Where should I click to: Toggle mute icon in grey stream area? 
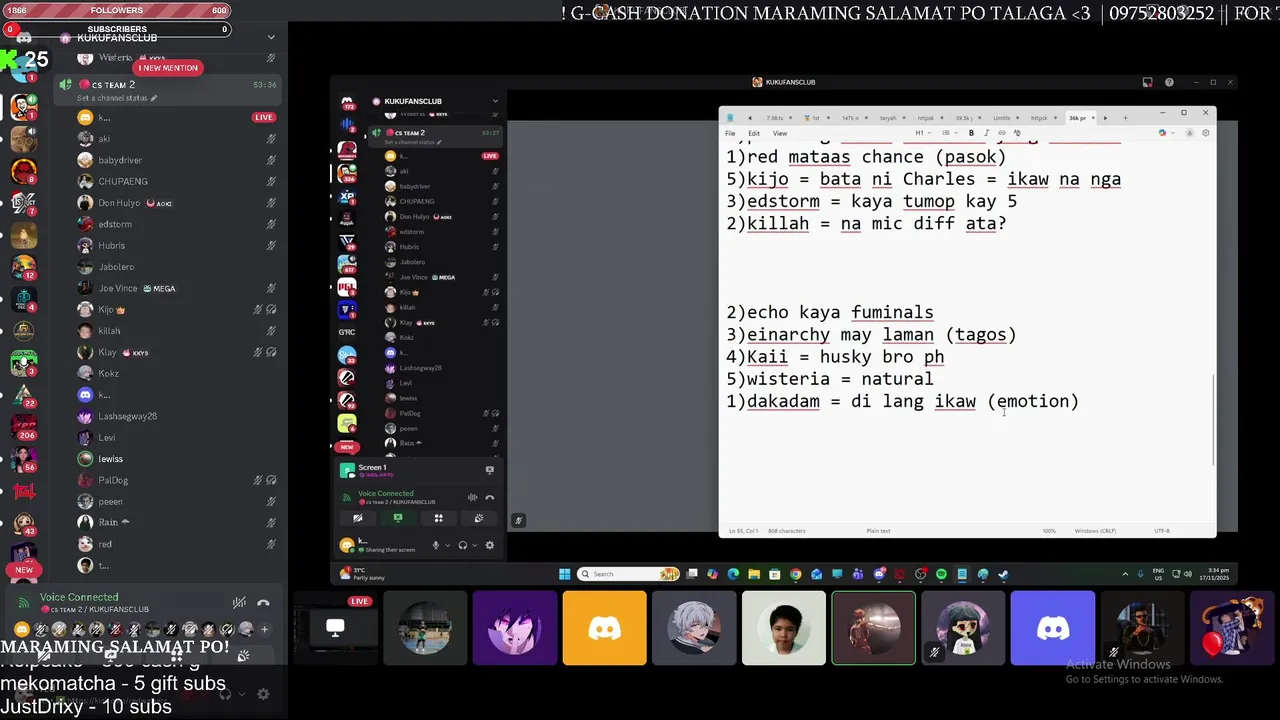tap(518, 520)
